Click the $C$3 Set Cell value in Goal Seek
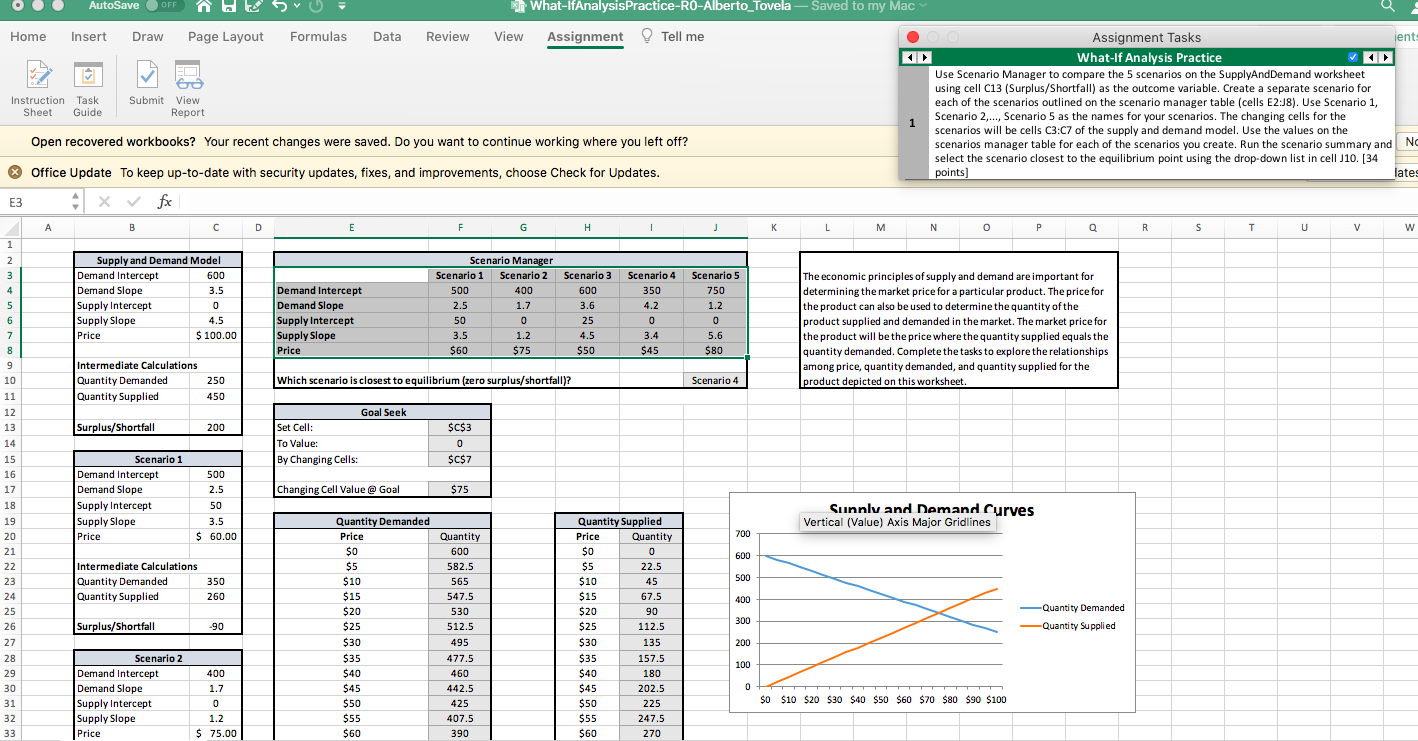The image size is (1418, 741). [460, 427]
